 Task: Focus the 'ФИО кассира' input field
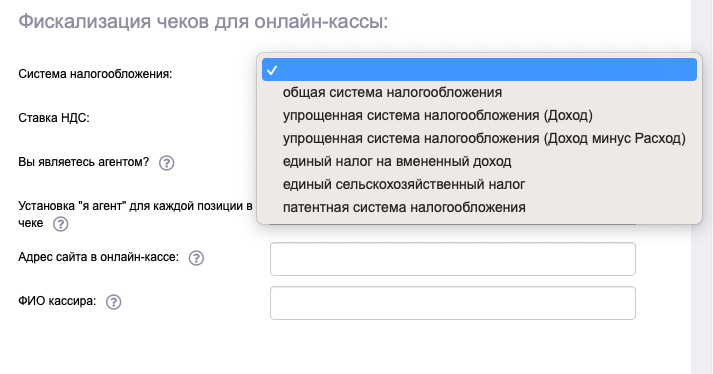click(452, 303)
